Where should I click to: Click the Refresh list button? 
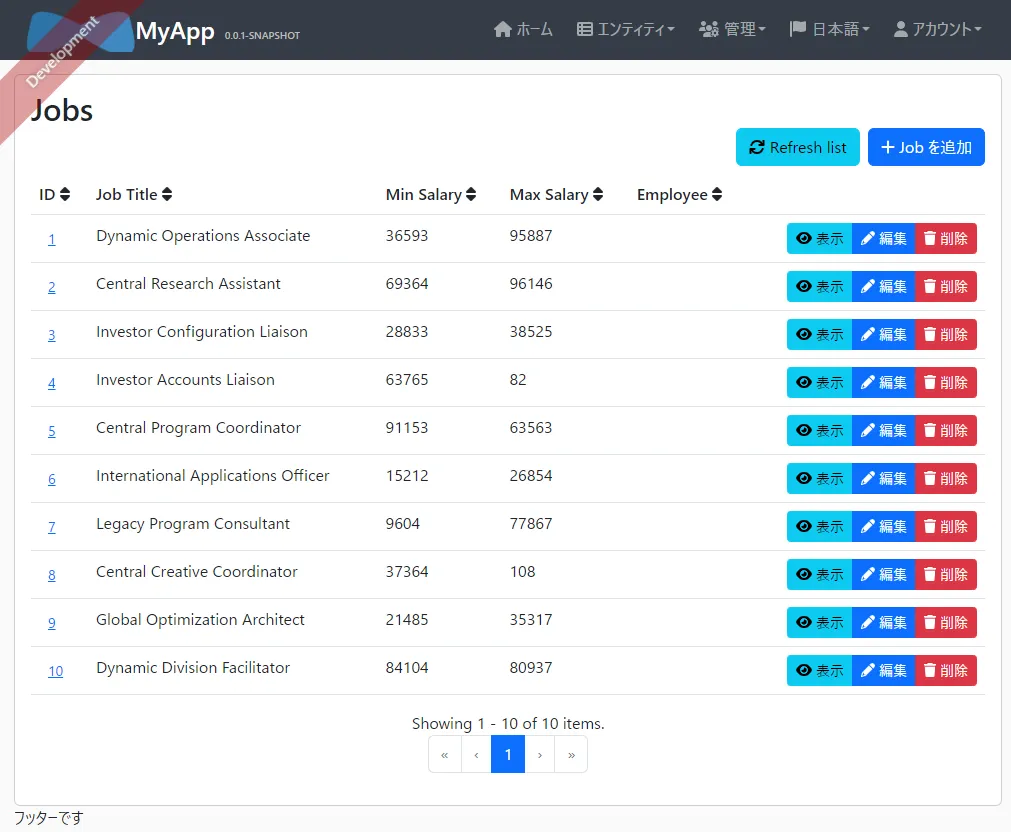pos(798,147)
